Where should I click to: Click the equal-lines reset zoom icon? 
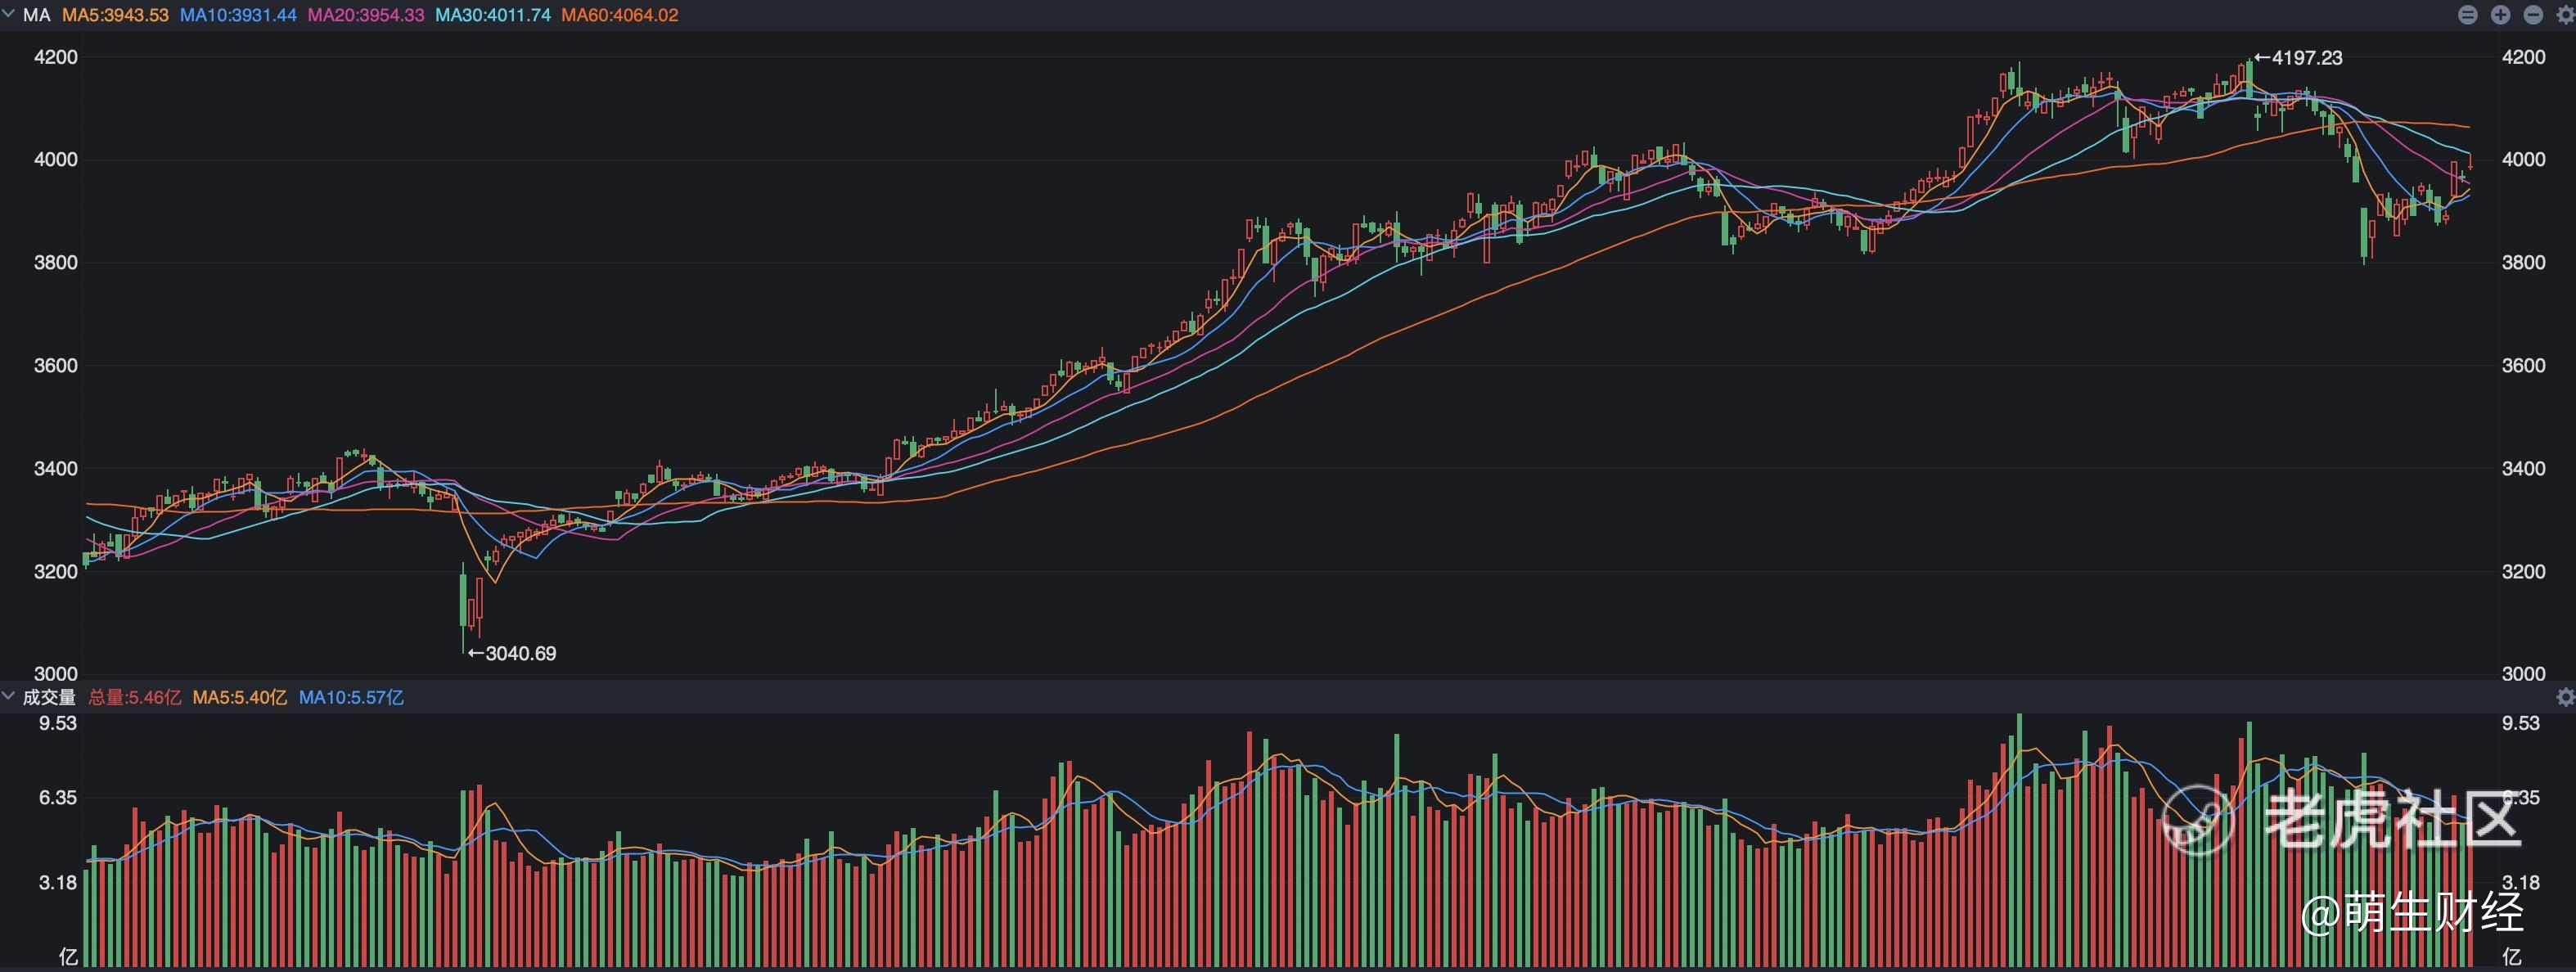2467,15
